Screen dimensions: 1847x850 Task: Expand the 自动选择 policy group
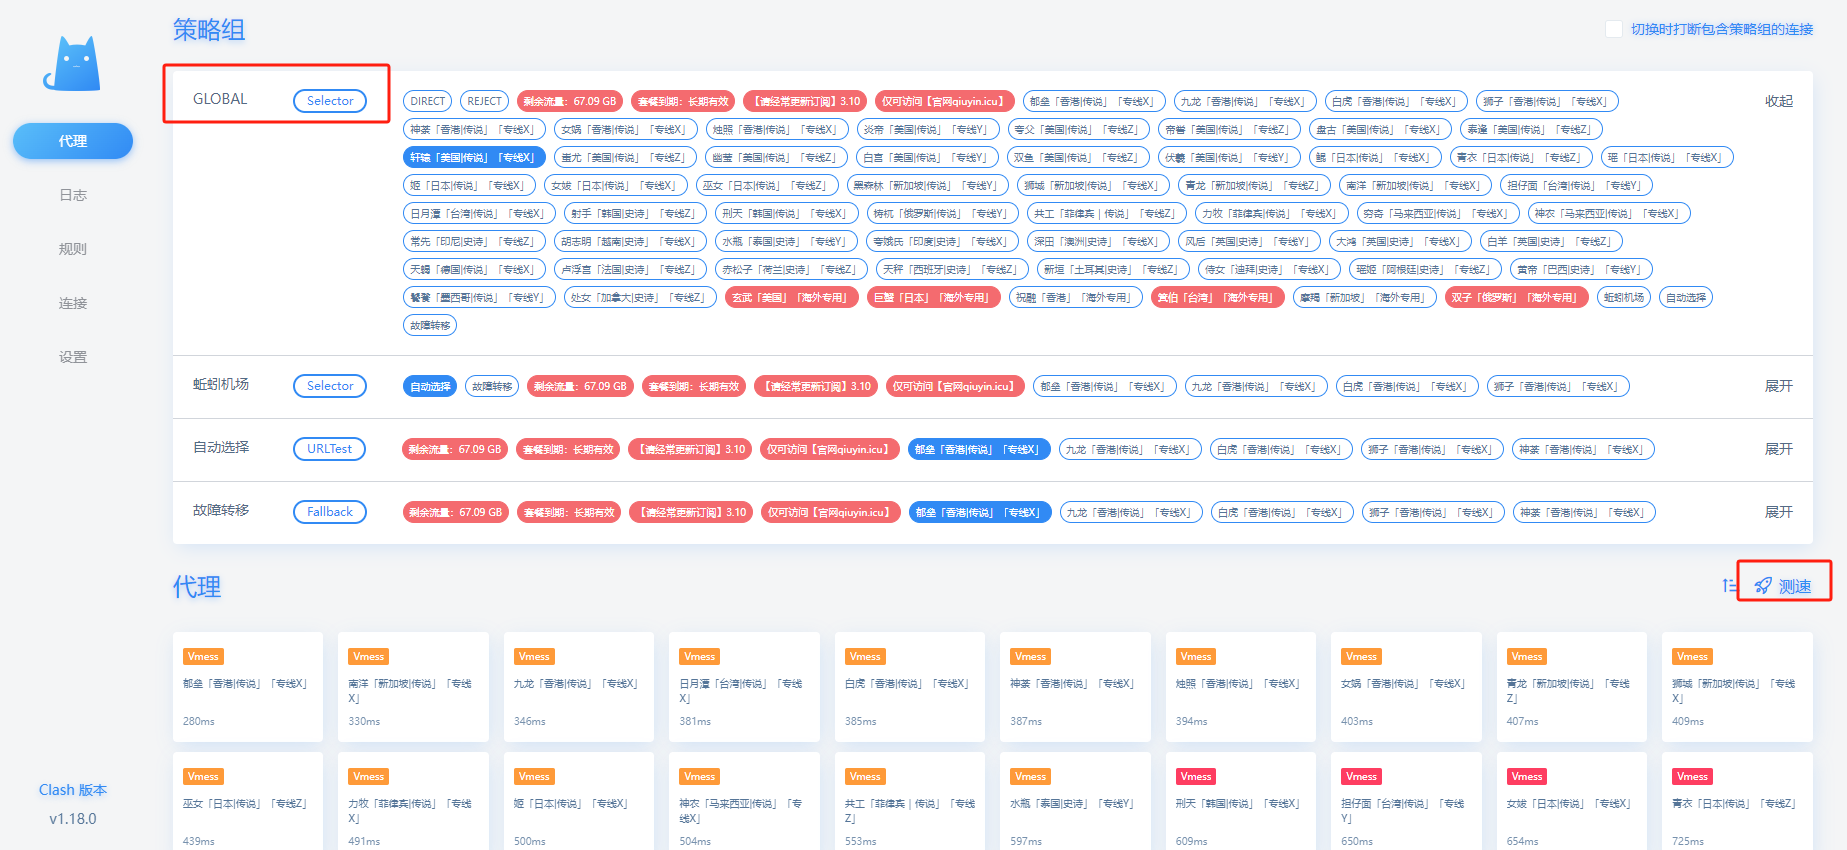click(1778, 449)
